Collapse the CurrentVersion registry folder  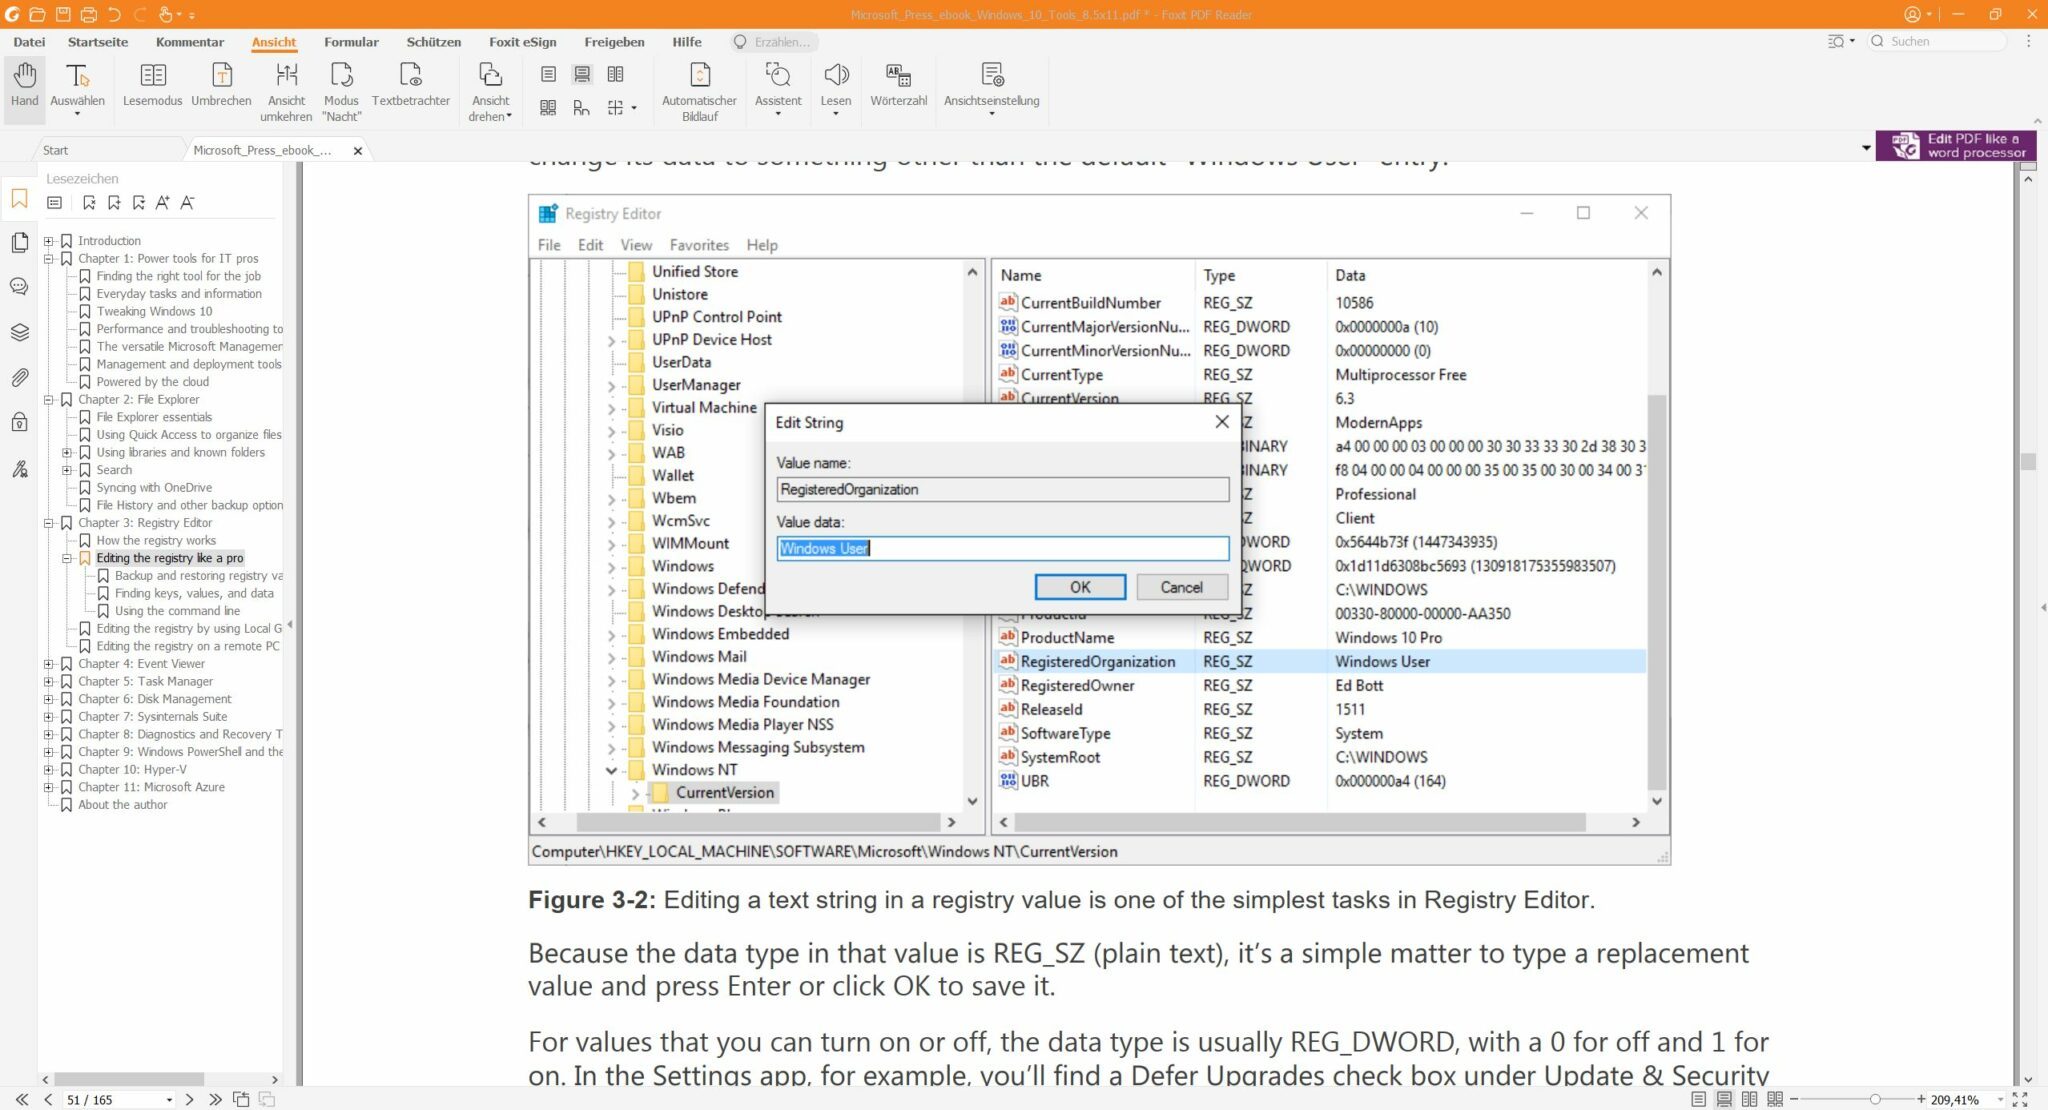(633, 791)
